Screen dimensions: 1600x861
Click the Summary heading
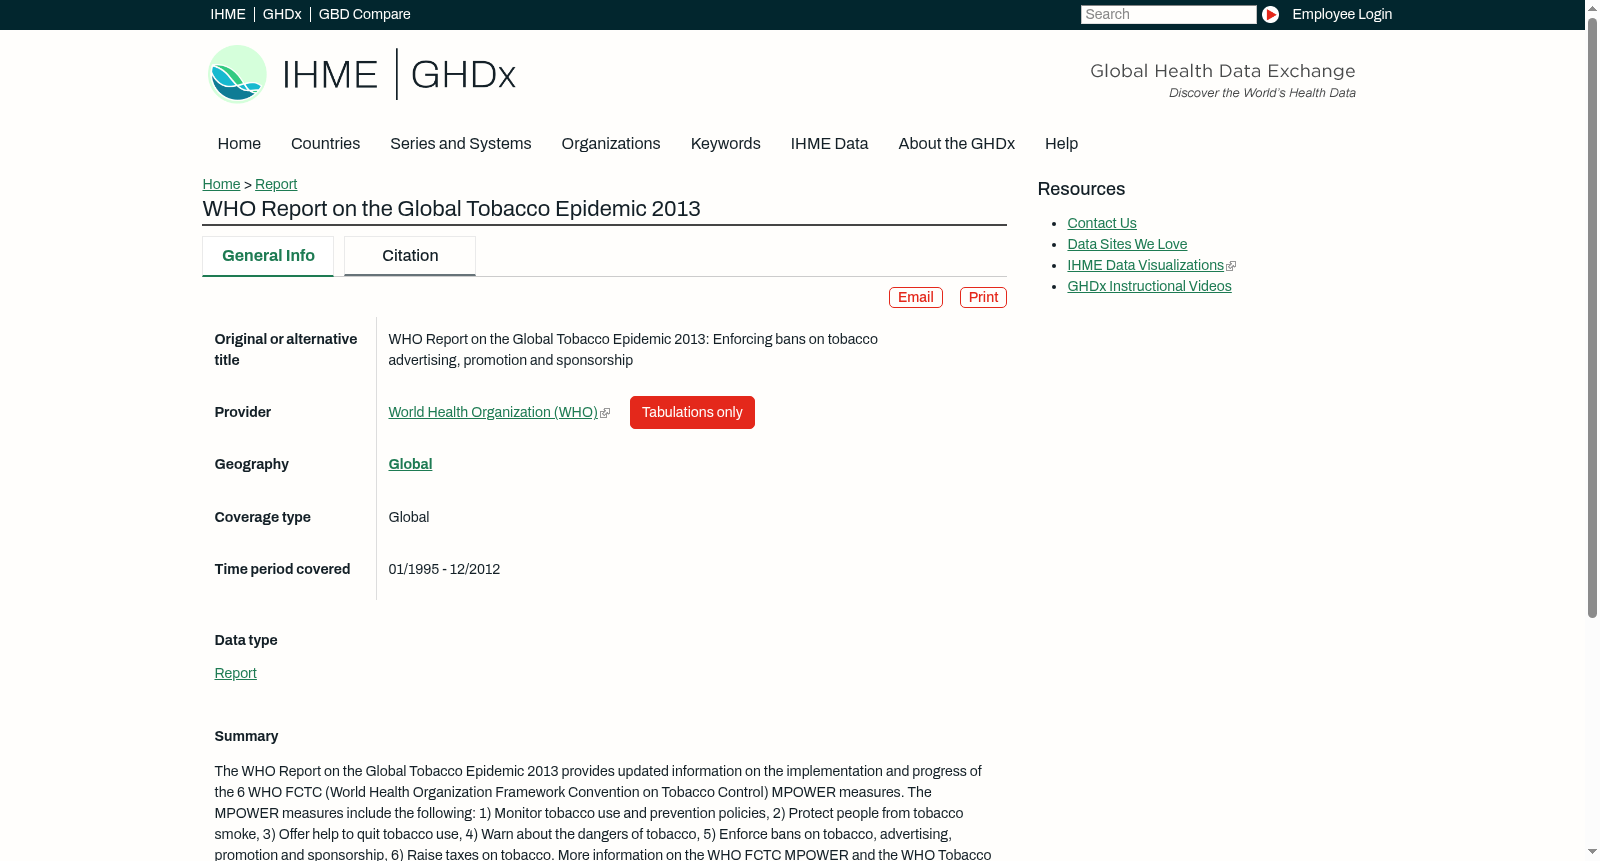(x=246, y=736)
